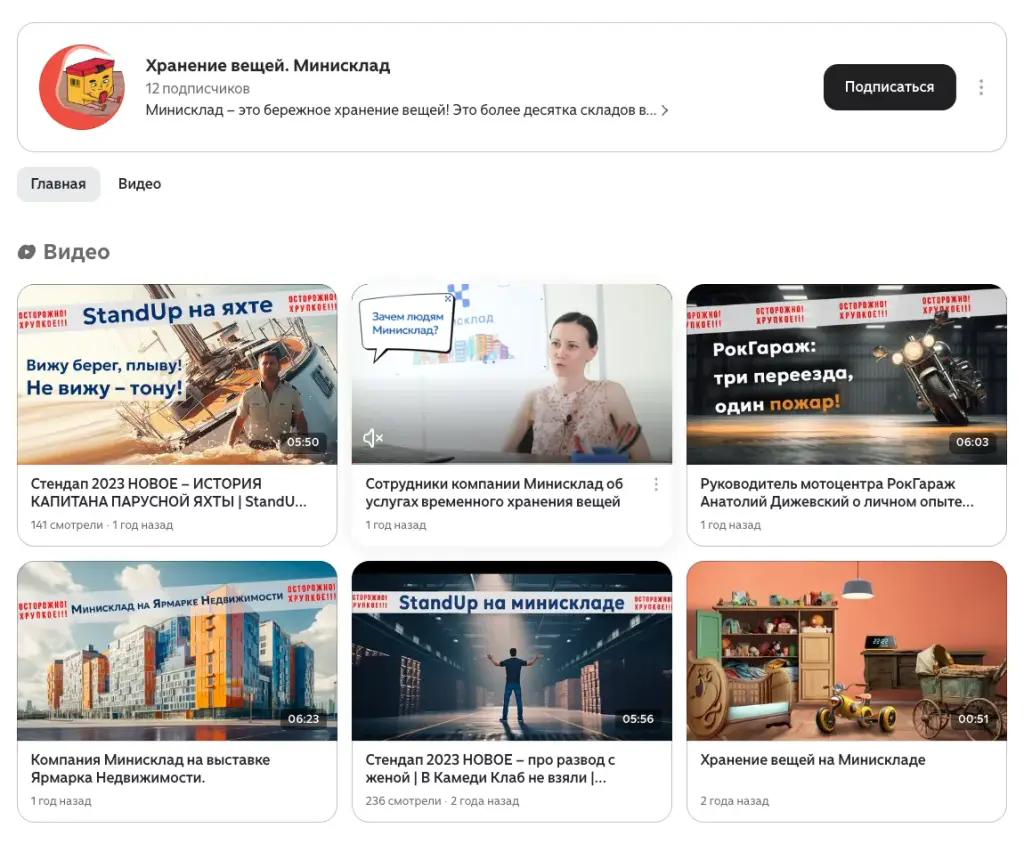1024x852 pixels.
Task: Unmute the preview video with speaker icon
Action: (372, 438)
